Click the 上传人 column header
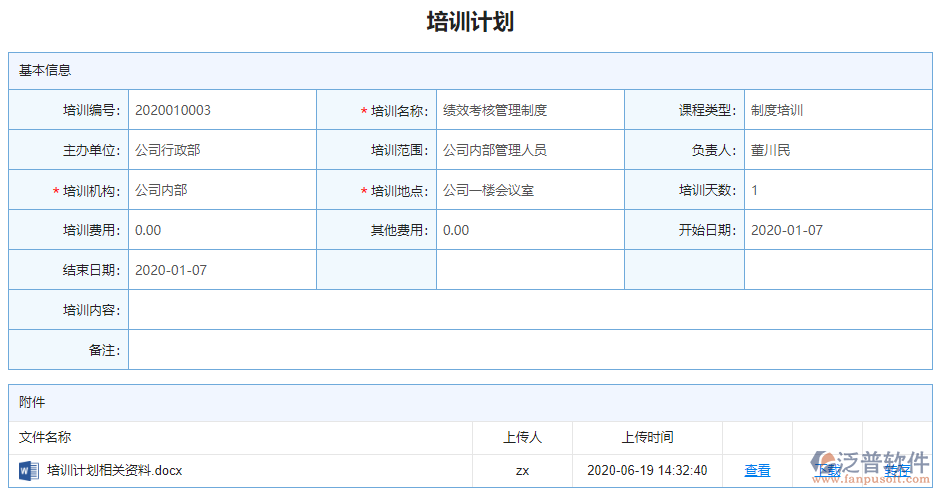Image resolution: width=940 pixels, height=495 pixels. tap(522, 437)
